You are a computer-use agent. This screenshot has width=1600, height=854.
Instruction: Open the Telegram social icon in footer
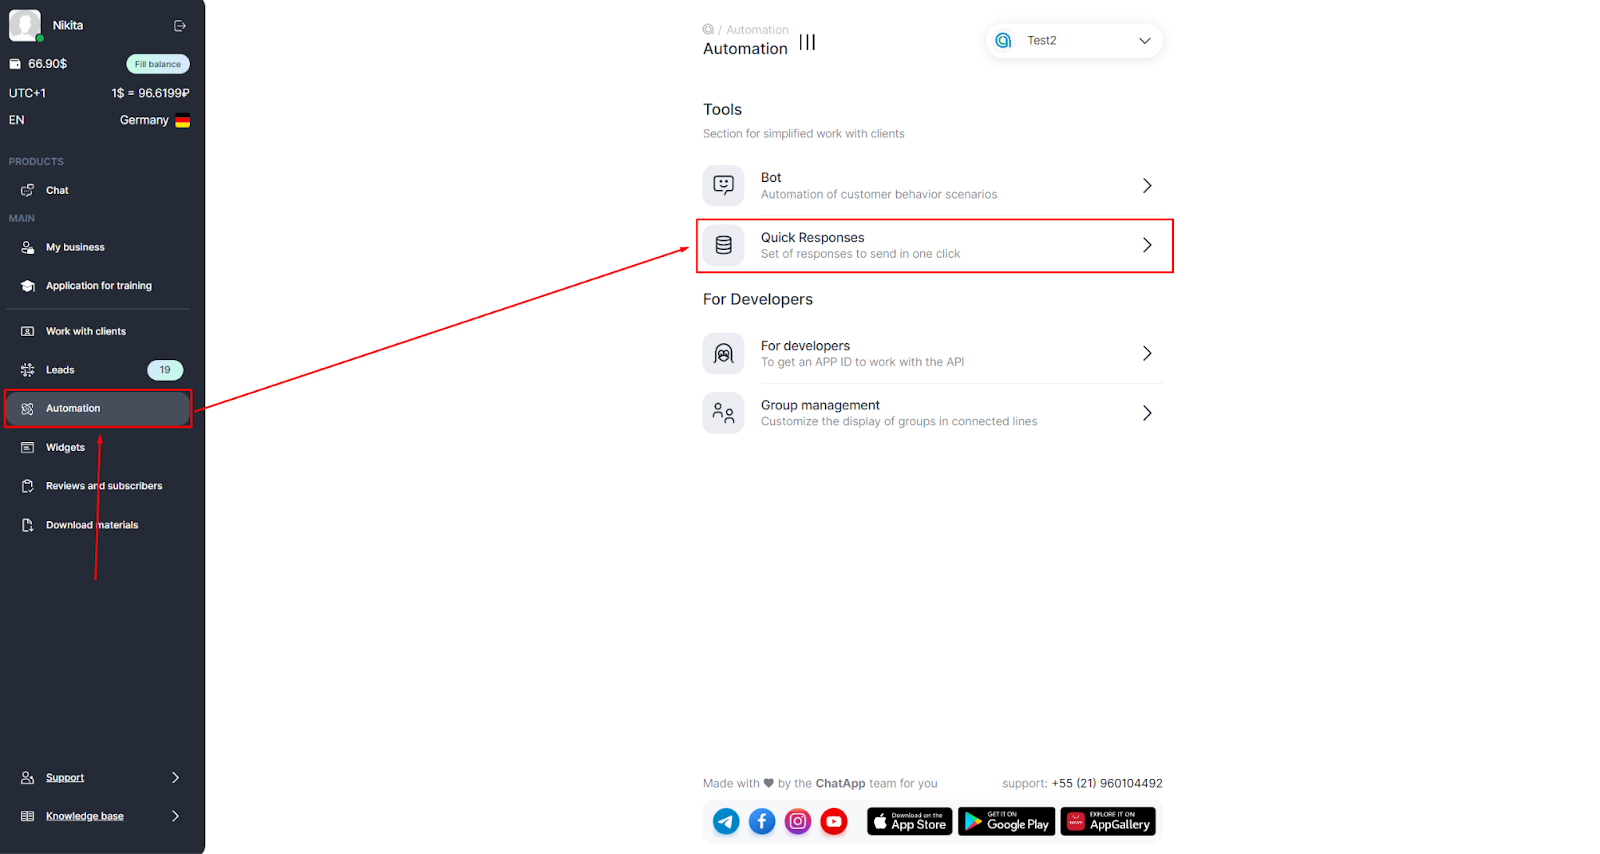point(726,822)
